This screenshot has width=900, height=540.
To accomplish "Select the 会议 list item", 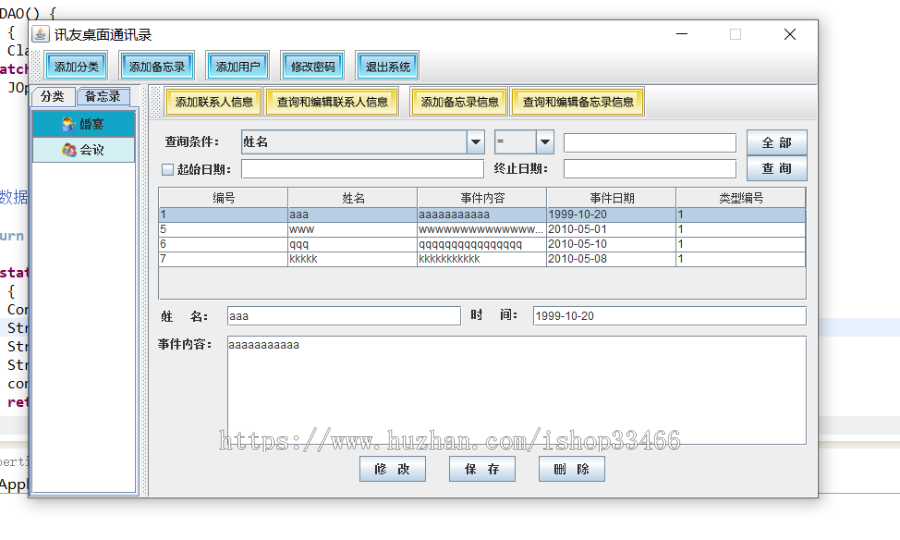I will (x=84, y=150).
